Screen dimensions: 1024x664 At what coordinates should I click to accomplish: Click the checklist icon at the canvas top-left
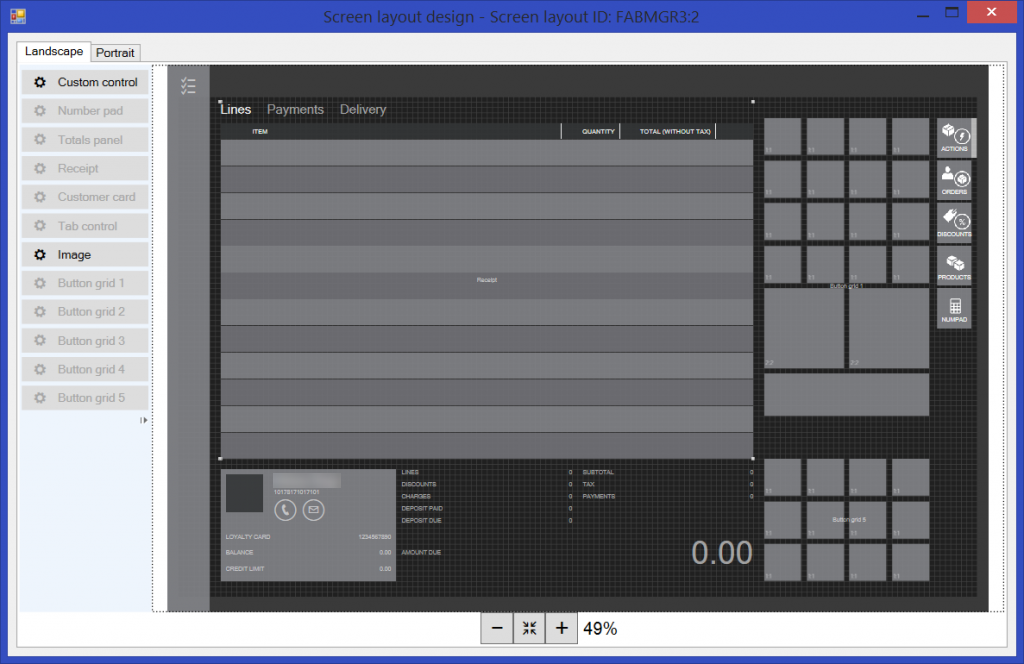188,86
